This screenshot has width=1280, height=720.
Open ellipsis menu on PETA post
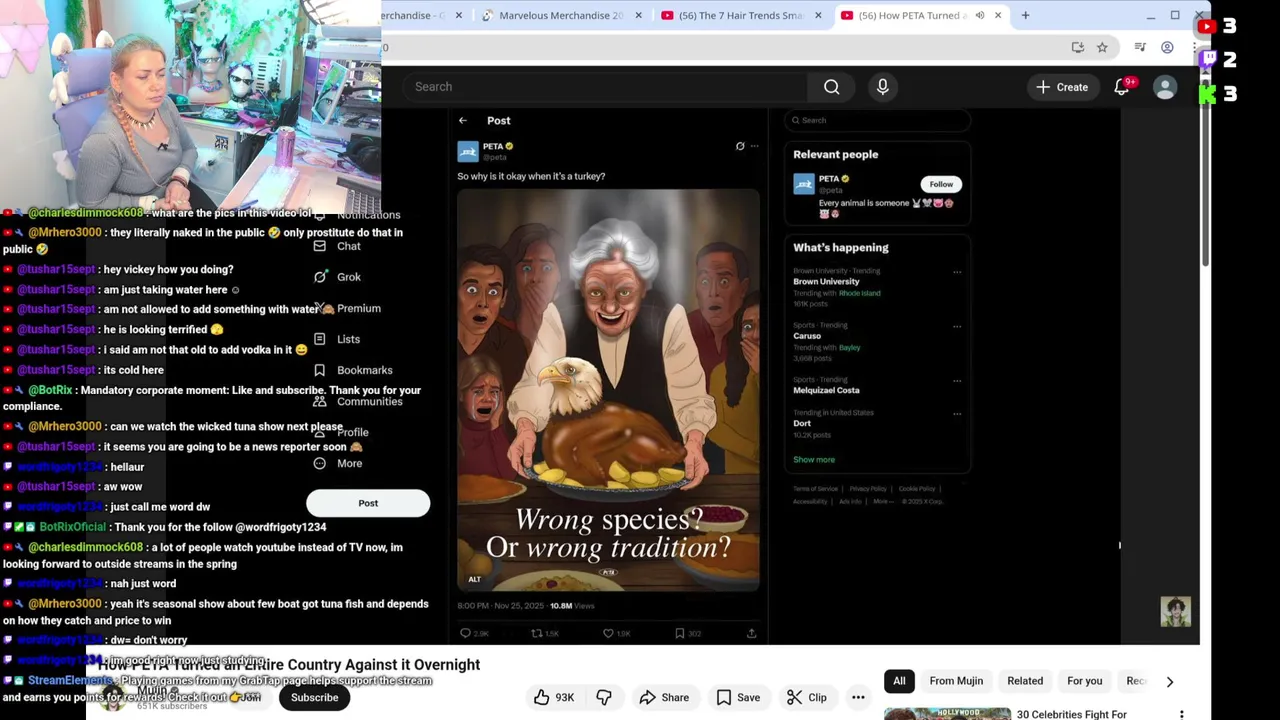tap(754, 146)
